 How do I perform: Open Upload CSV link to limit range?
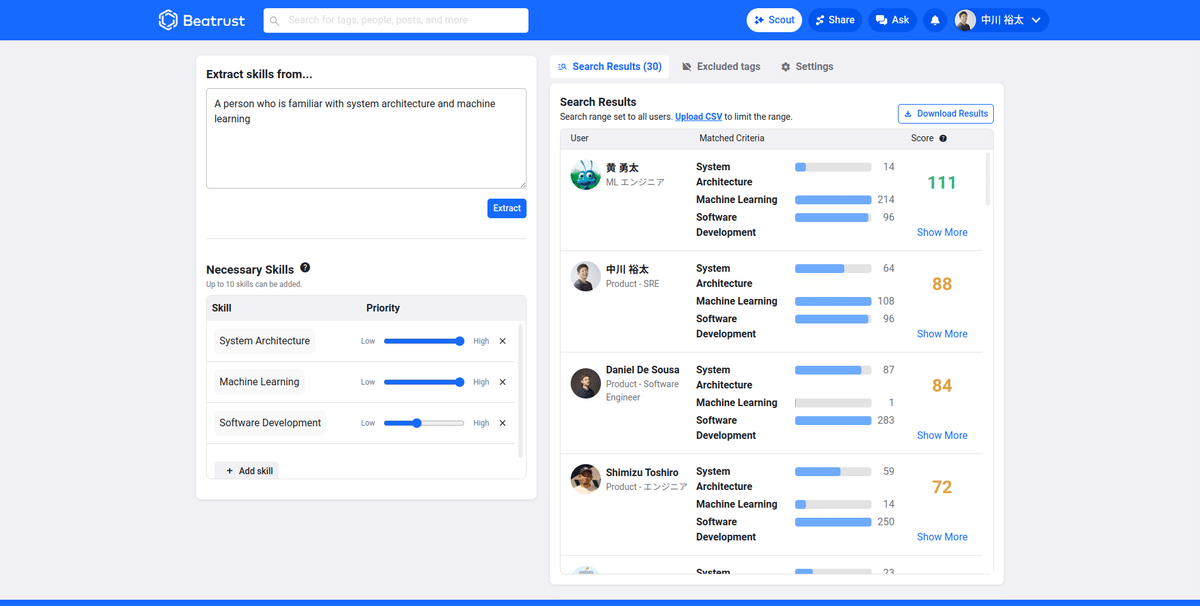click(698, 115)
